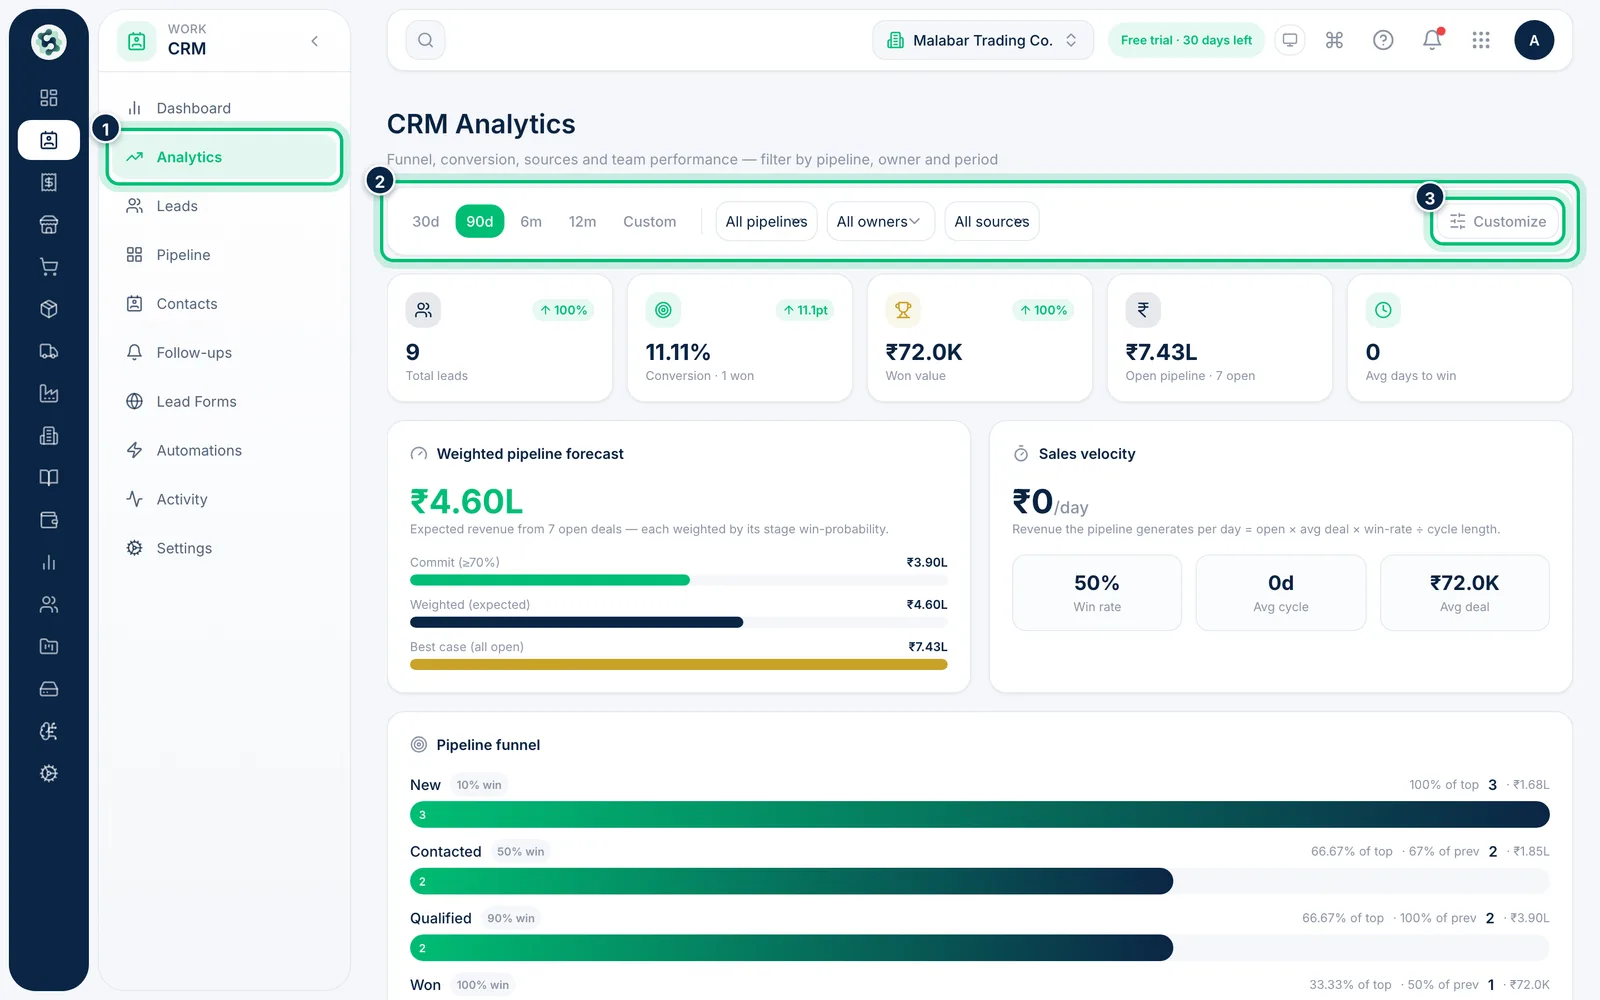This screenshot has height=1000, width=1600.
Task: Collapse the CRM sidebar with chevron
Action: [315, 41]
